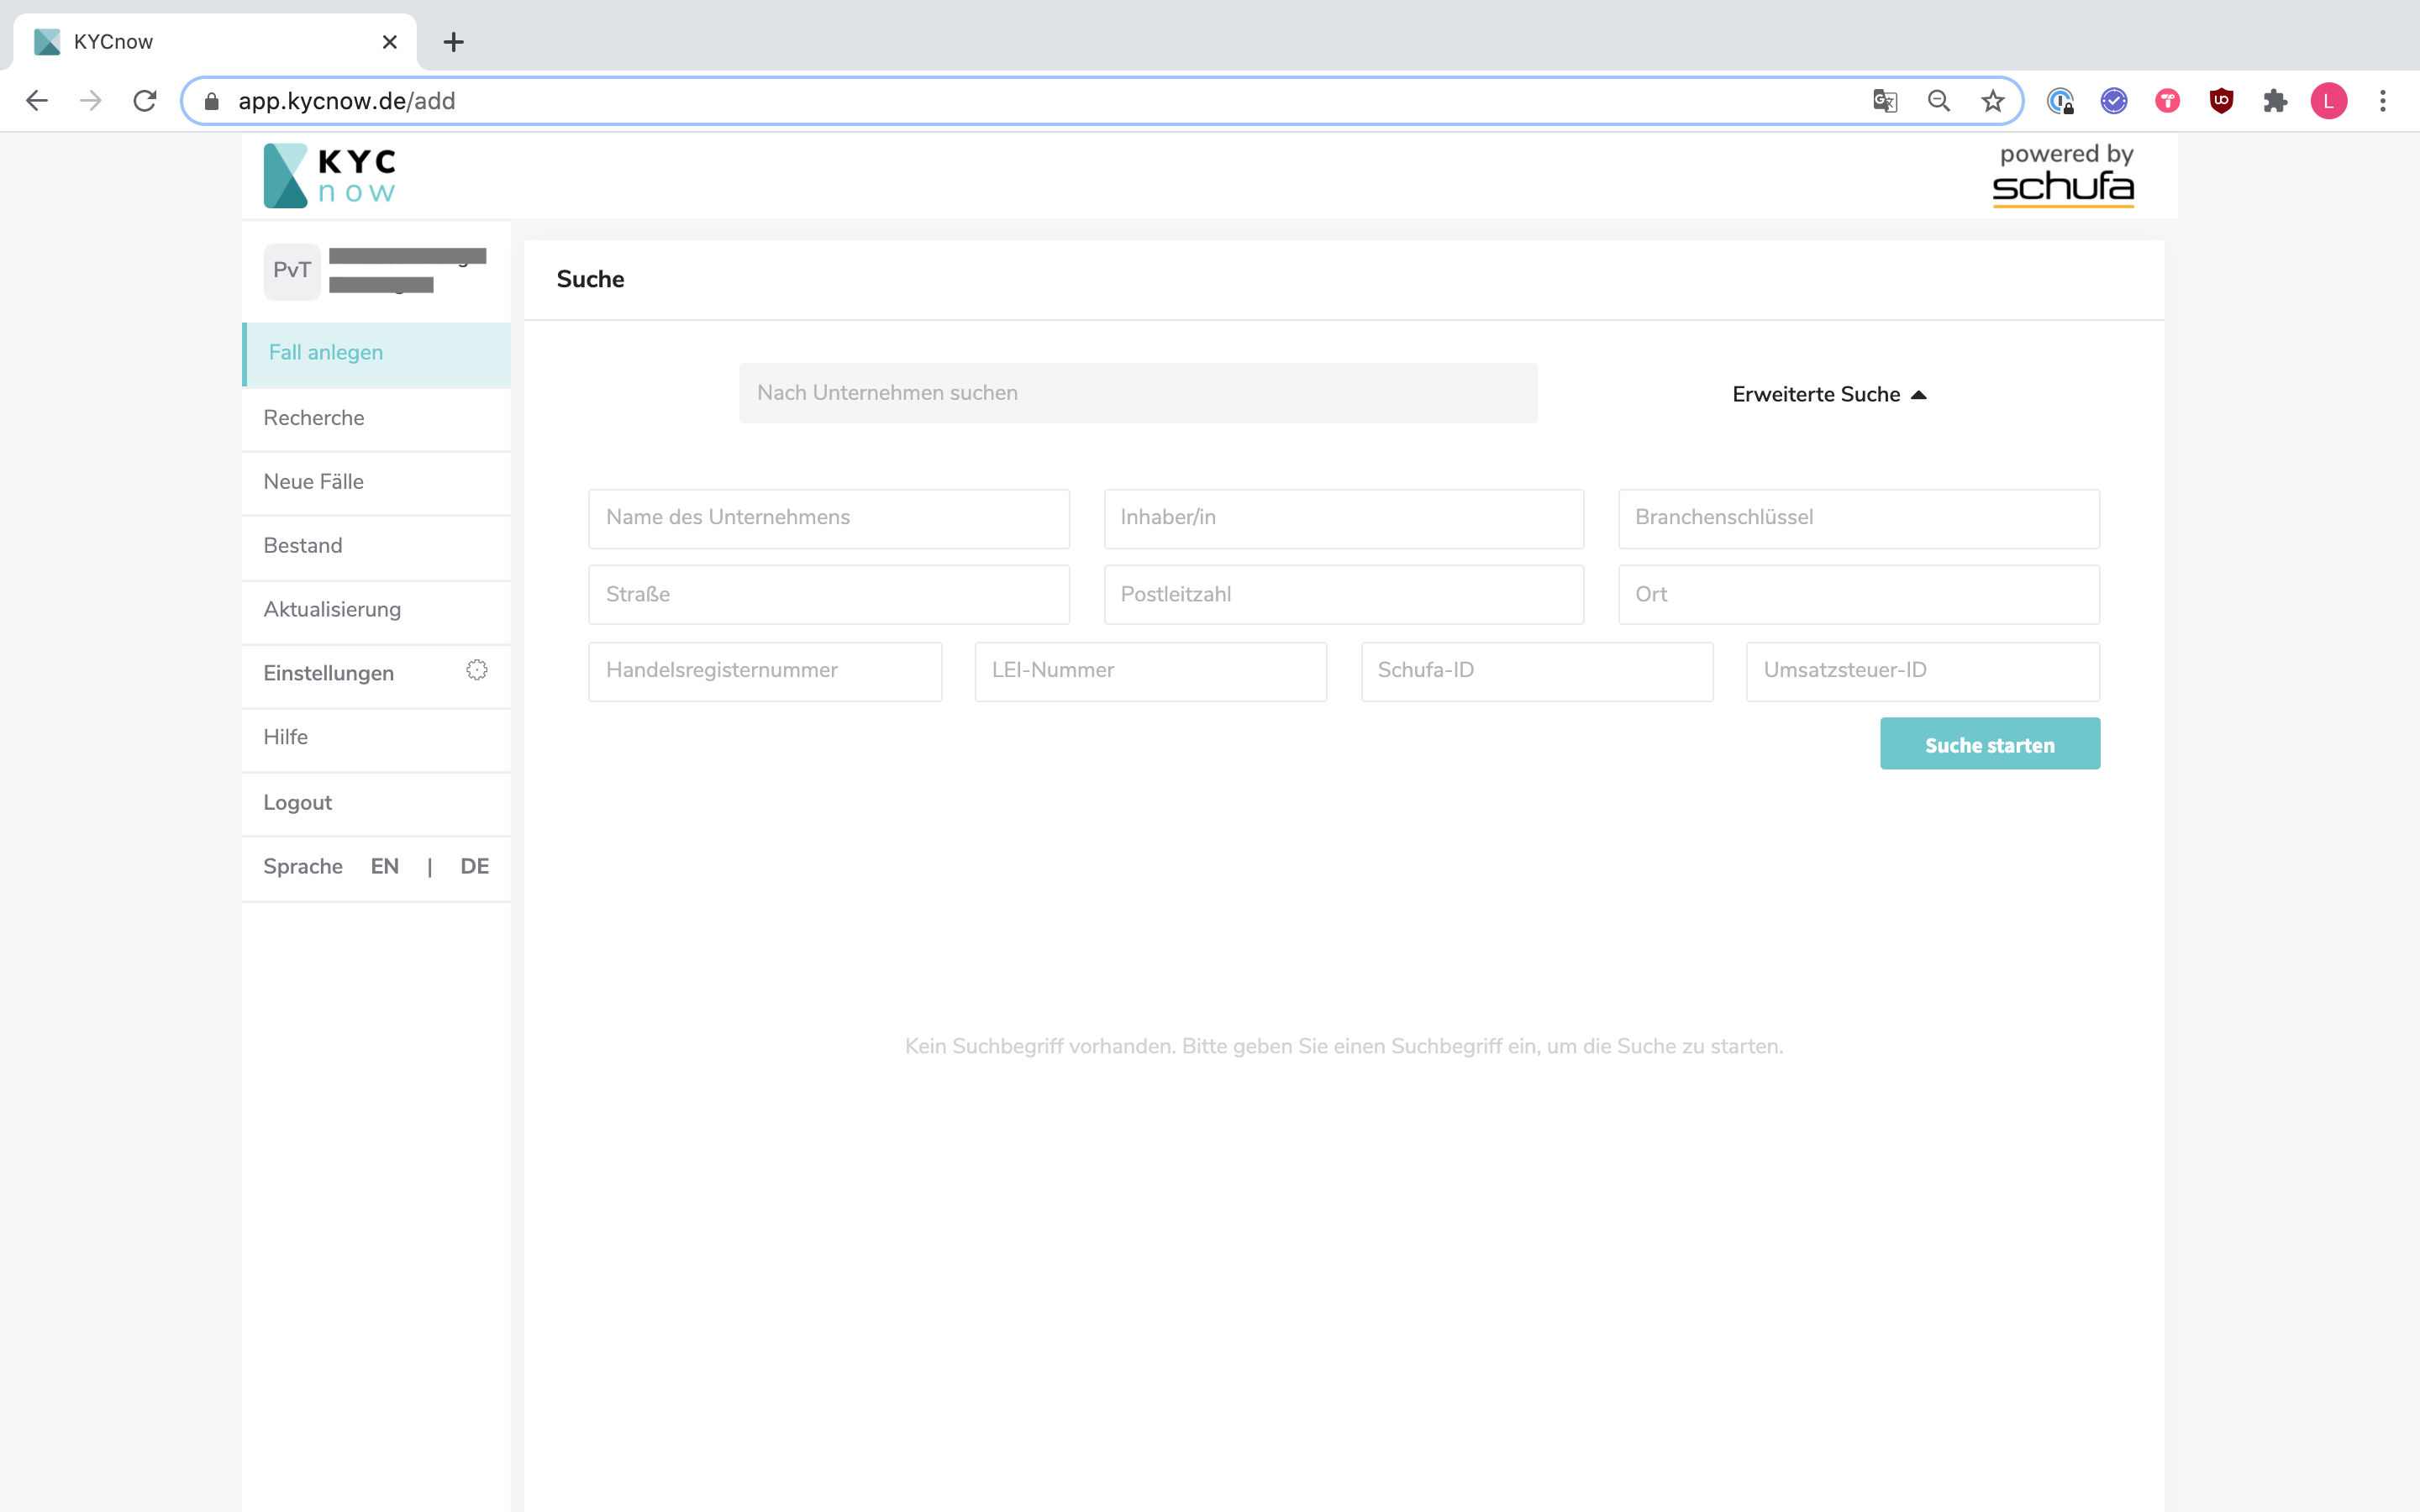Click the Name des Unternehmens field
The height and width of the screenshot is (1512, 2420).
coord(829,518)
